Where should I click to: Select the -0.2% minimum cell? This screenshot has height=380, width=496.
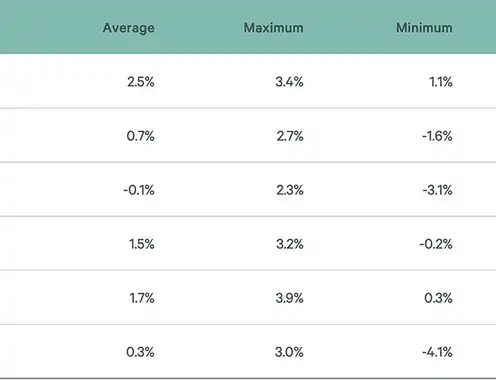click(436, 244)
